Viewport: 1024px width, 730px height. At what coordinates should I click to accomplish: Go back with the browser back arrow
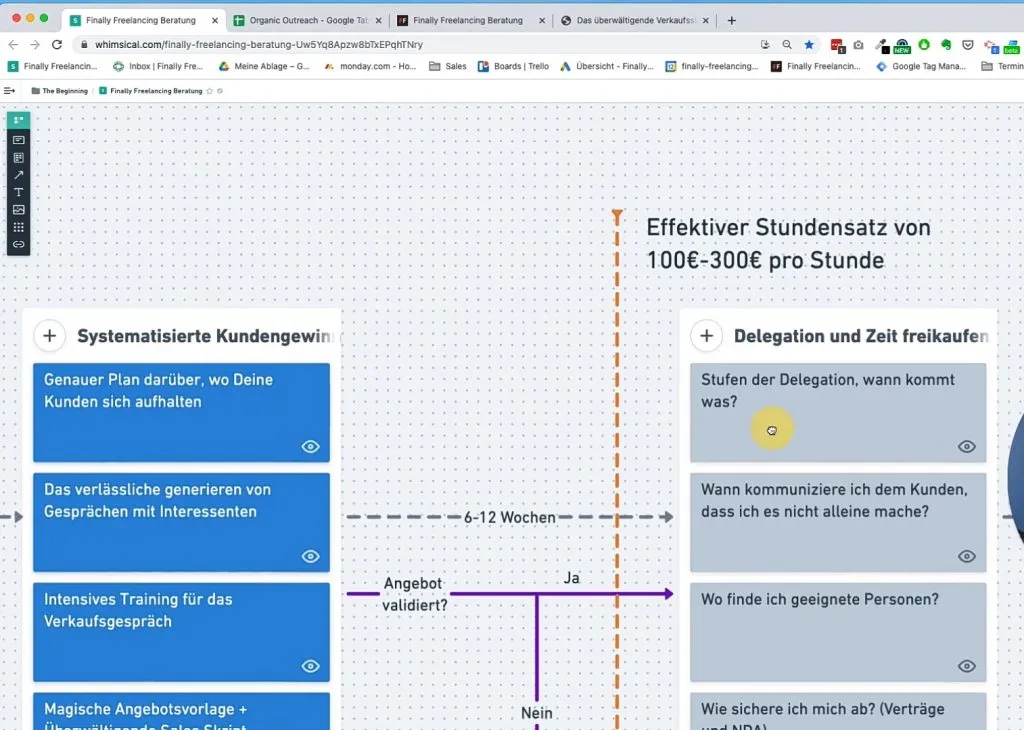[x=13, y=44]
